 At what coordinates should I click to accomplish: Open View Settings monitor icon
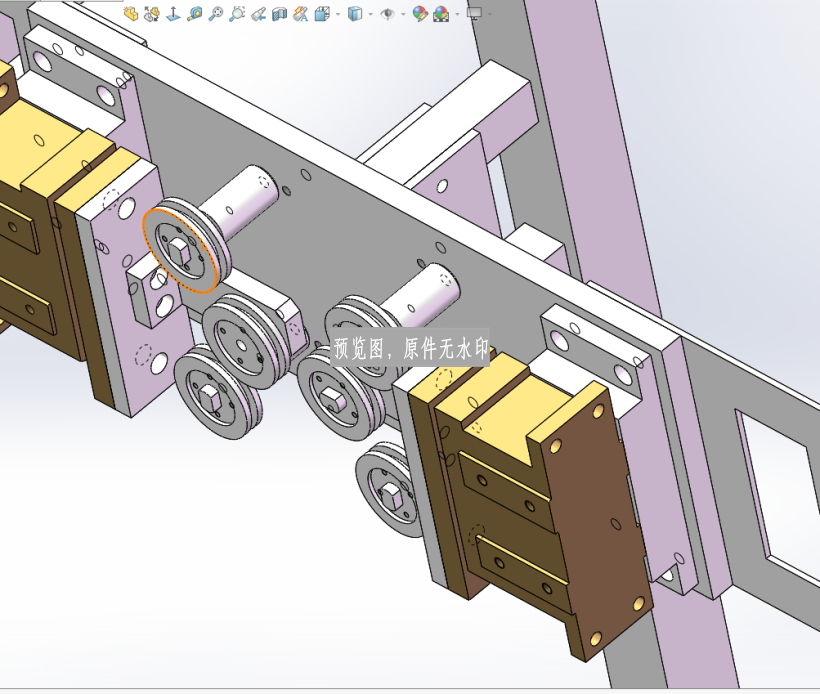pyautogui.click(x=474, y=14)
